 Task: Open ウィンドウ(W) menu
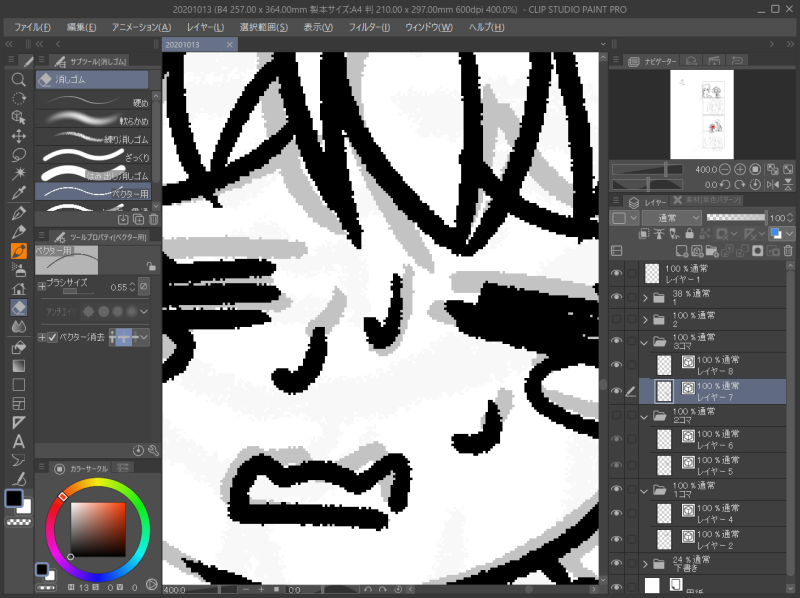429,27
